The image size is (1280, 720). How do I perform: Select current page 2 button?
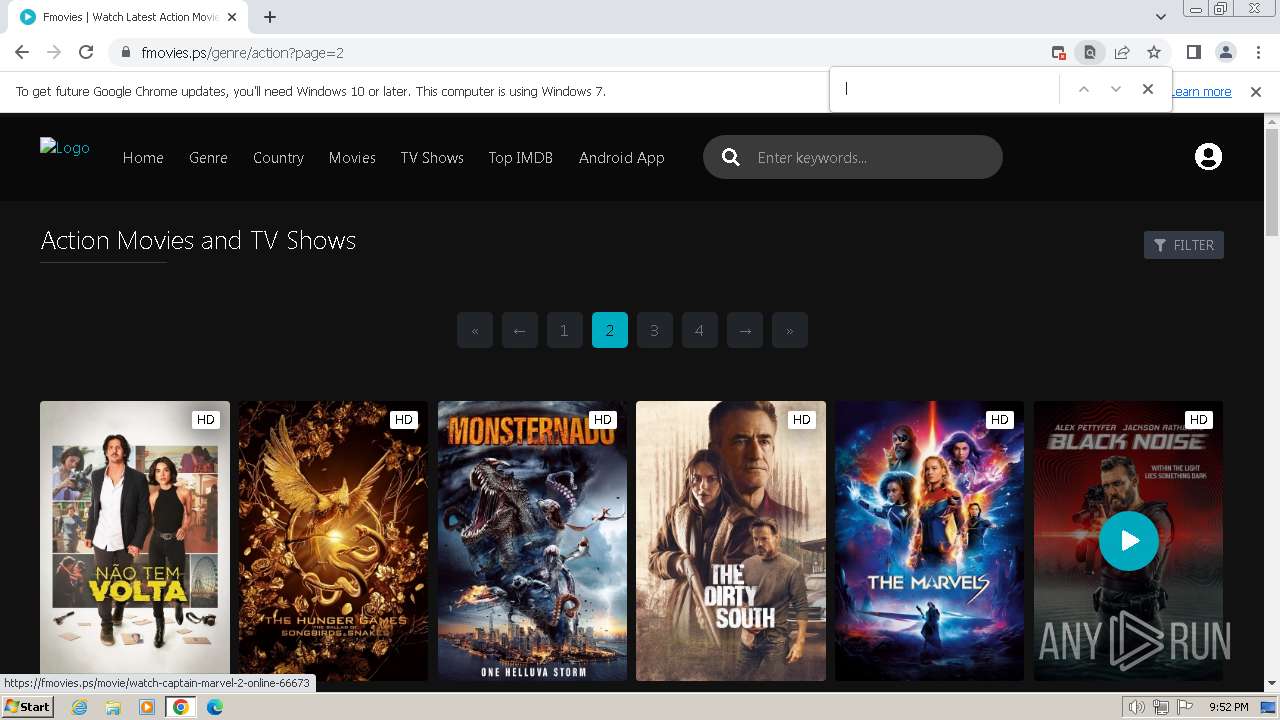pos(610,330)
